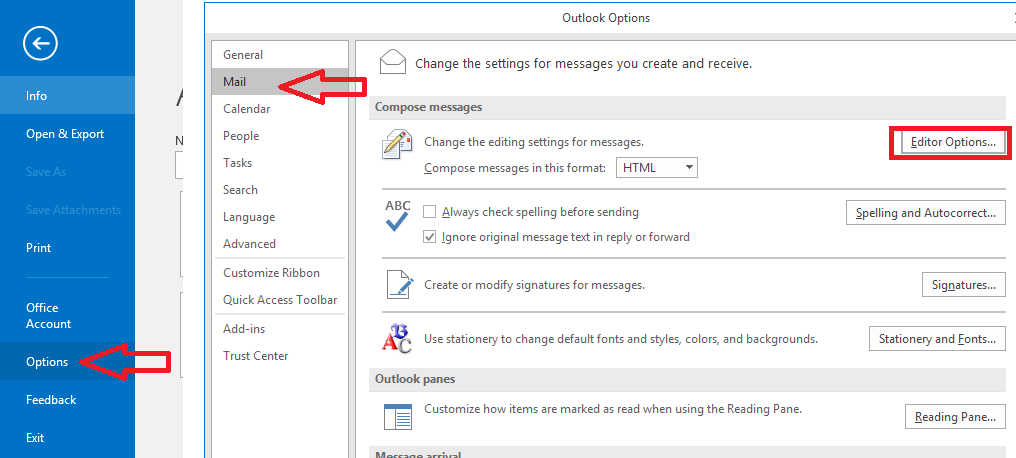Open the Signatures dialog button
Viewport: 1016px width, 458px height.
tap(964, 284)
